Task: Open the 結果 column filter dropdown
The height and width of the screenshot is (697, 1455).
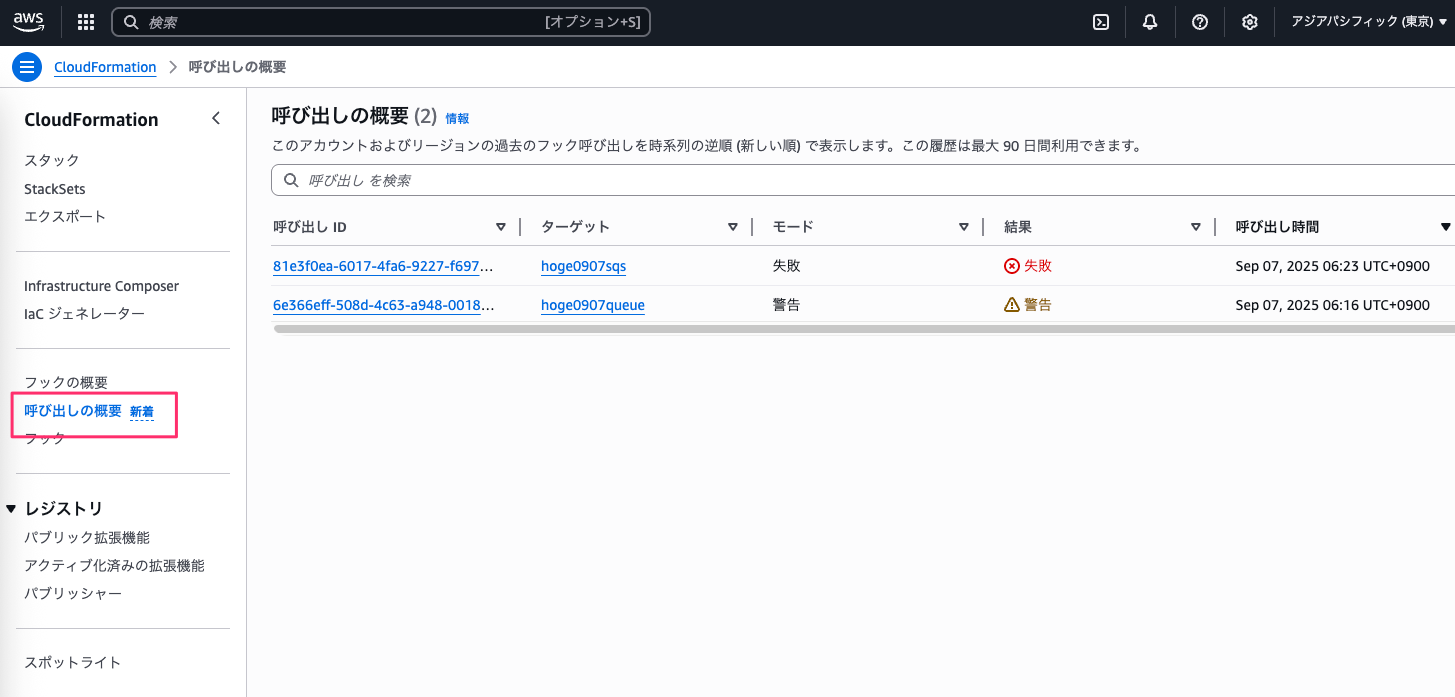Action: [x=1196, y=226]
